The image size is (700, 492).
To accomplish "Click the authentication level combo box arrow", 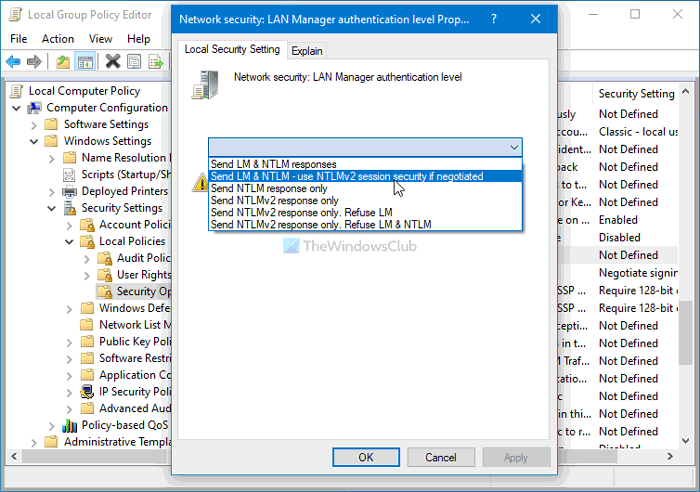I will point(514,147).
